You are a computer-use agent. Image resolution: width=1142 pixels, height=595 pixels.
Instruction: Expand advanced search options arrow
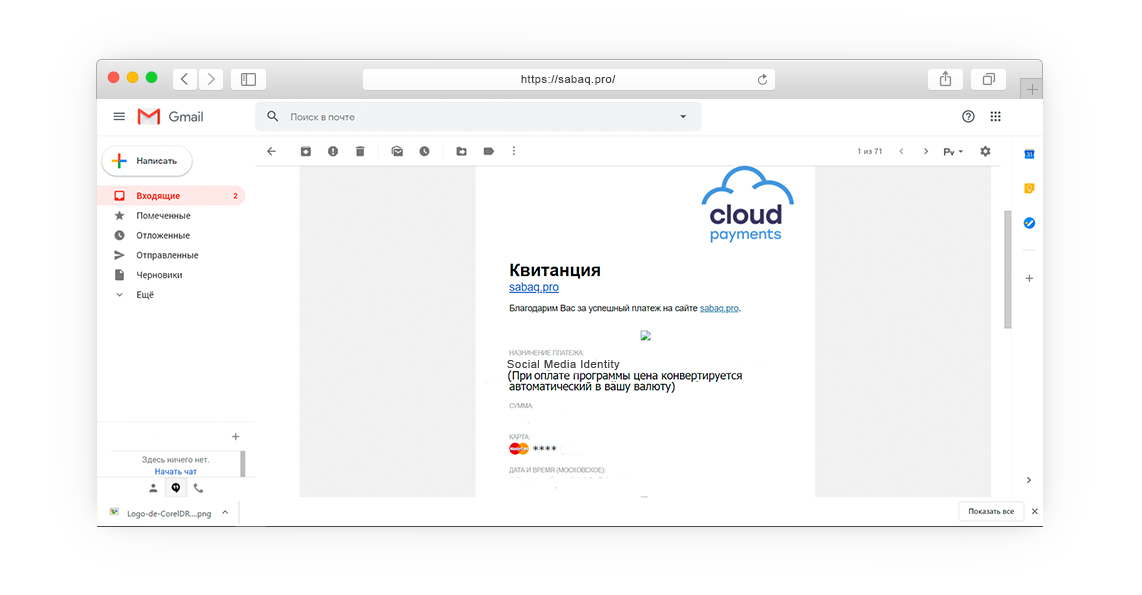point(683,117)
